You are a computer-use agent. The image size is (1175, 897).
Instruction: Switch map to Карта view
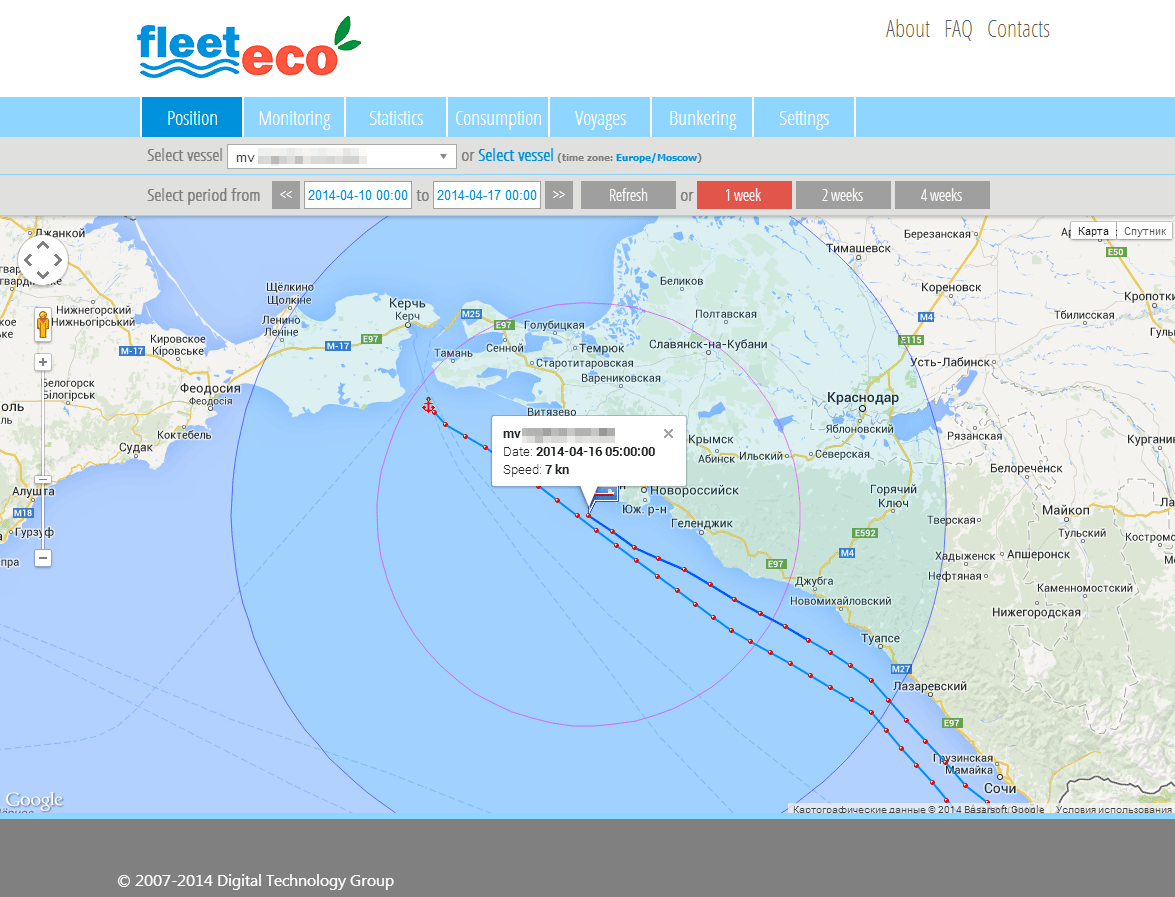(1093, 231)
